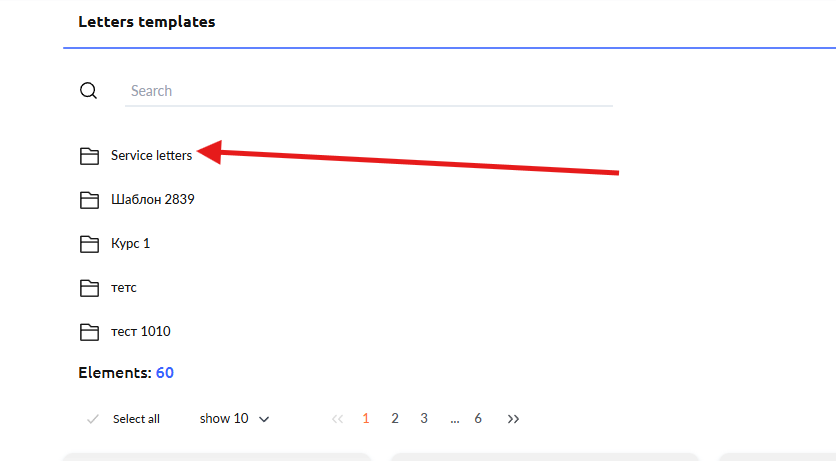Open the show 10 dropdown
836x461 pixels.
coord(235,419)
